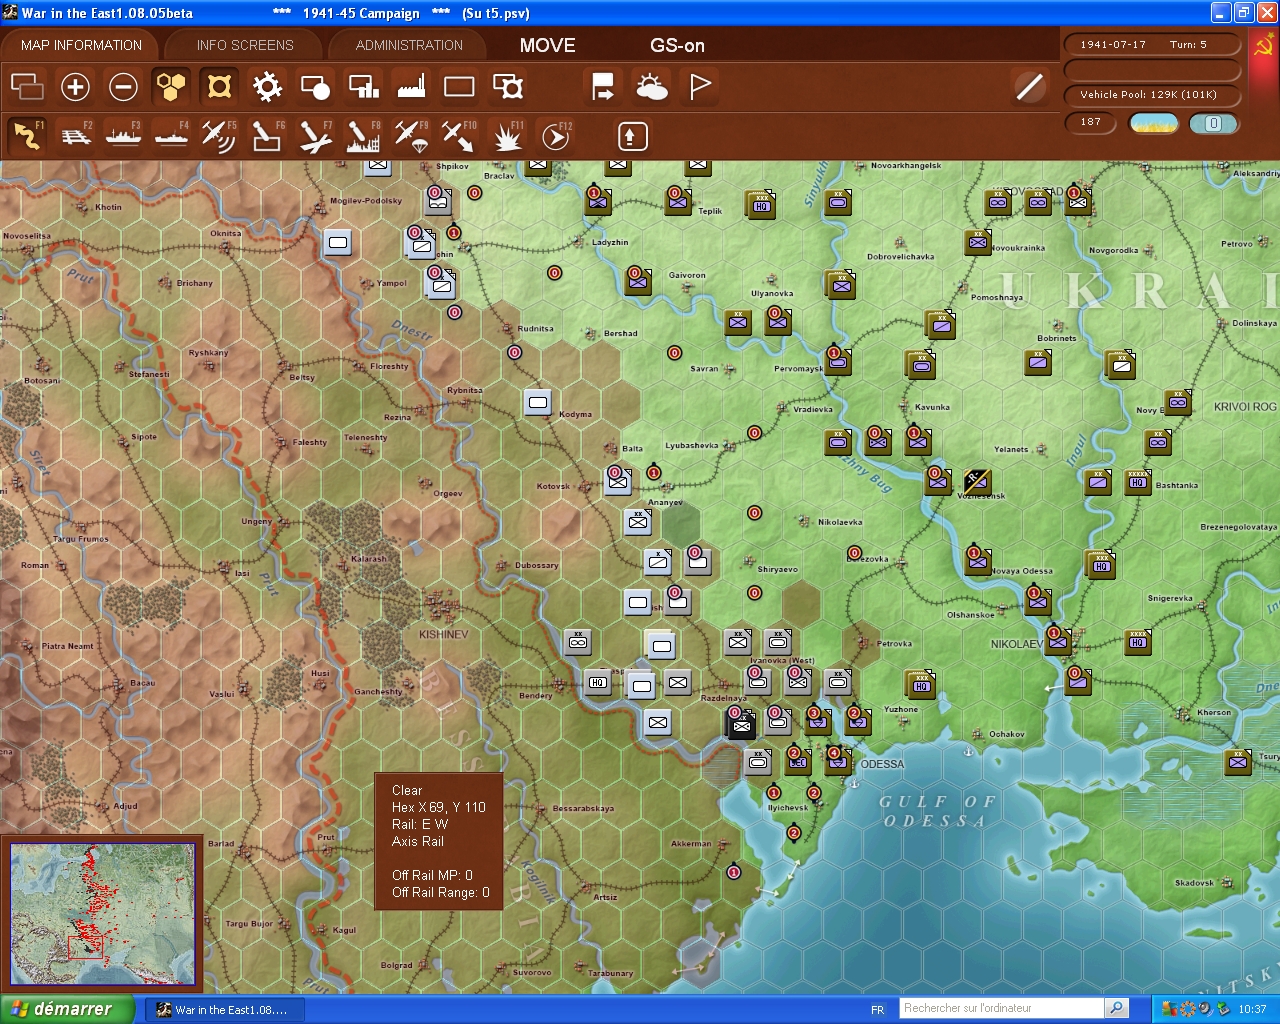The height and width of the screenshot is (1024, 1280).
Task: Click the F11 explosion icon
Action: pyautogui.click(x=507, y=136)
